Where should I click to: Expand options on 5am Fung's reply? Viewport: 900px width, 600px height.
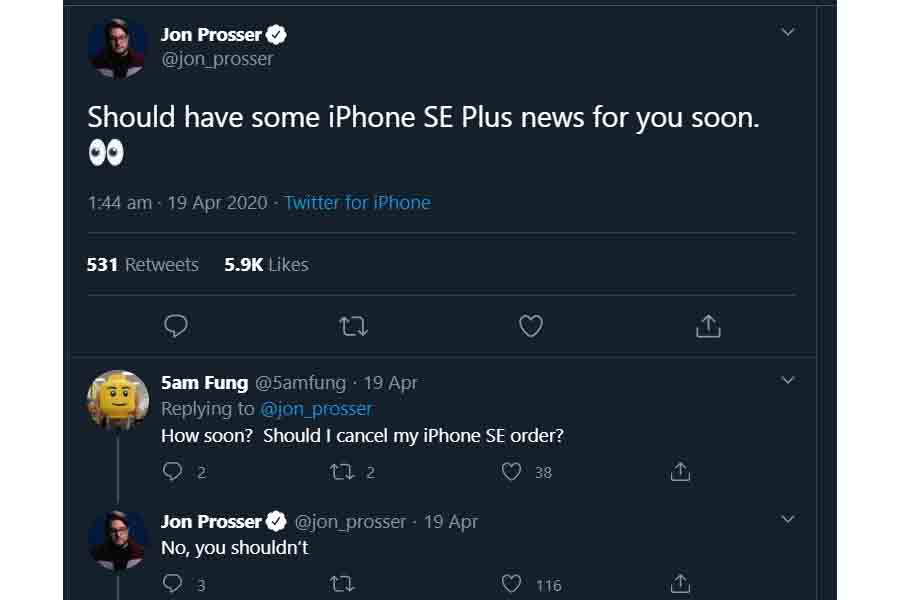(x=788, y=380)
